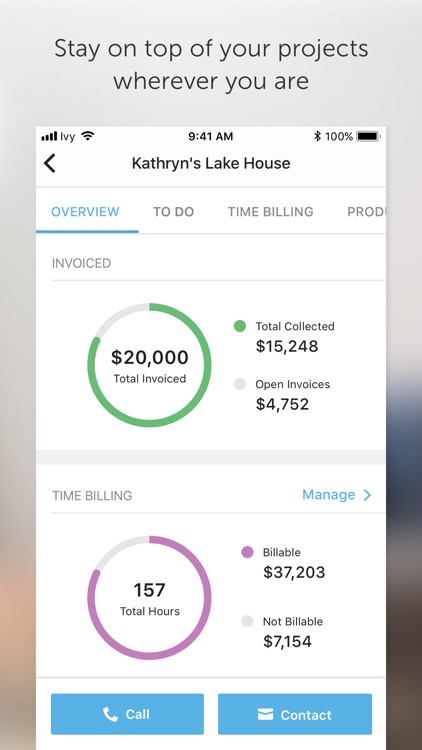Switch to the TO DO tab
The height and width of the screenshot is (750, 422).
(173, 212)
